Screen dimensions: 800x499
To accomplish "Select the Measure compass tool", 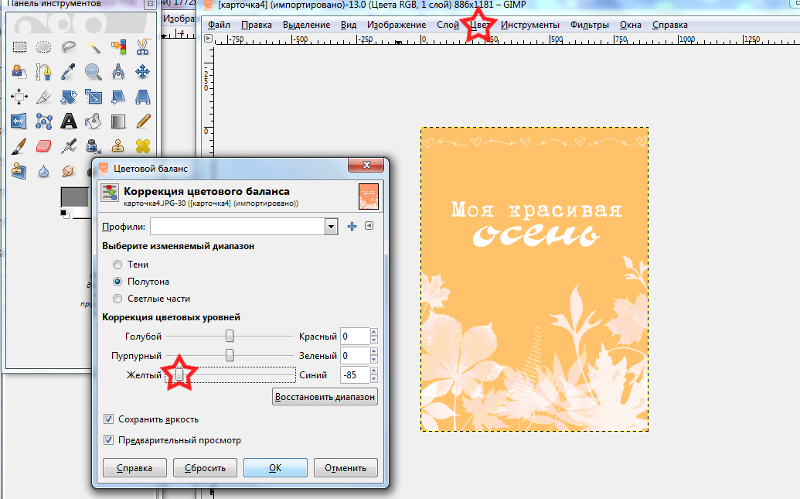I will click(x=118, y=71).
